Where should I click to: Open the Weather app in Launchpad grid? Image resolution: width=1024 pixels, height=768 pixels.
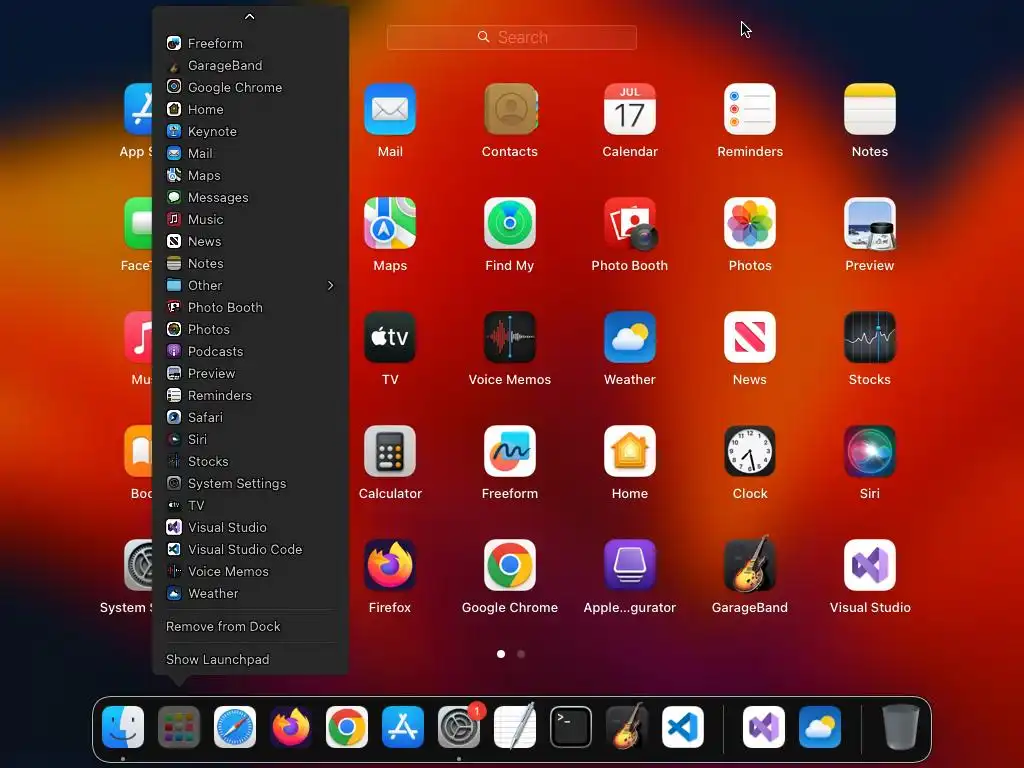630,337
